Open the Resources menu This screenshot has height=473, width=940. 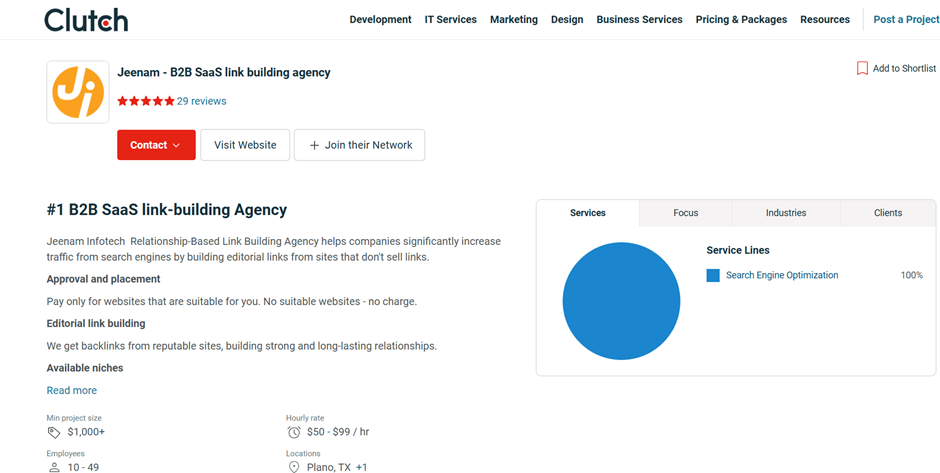[x=825, y=20]
